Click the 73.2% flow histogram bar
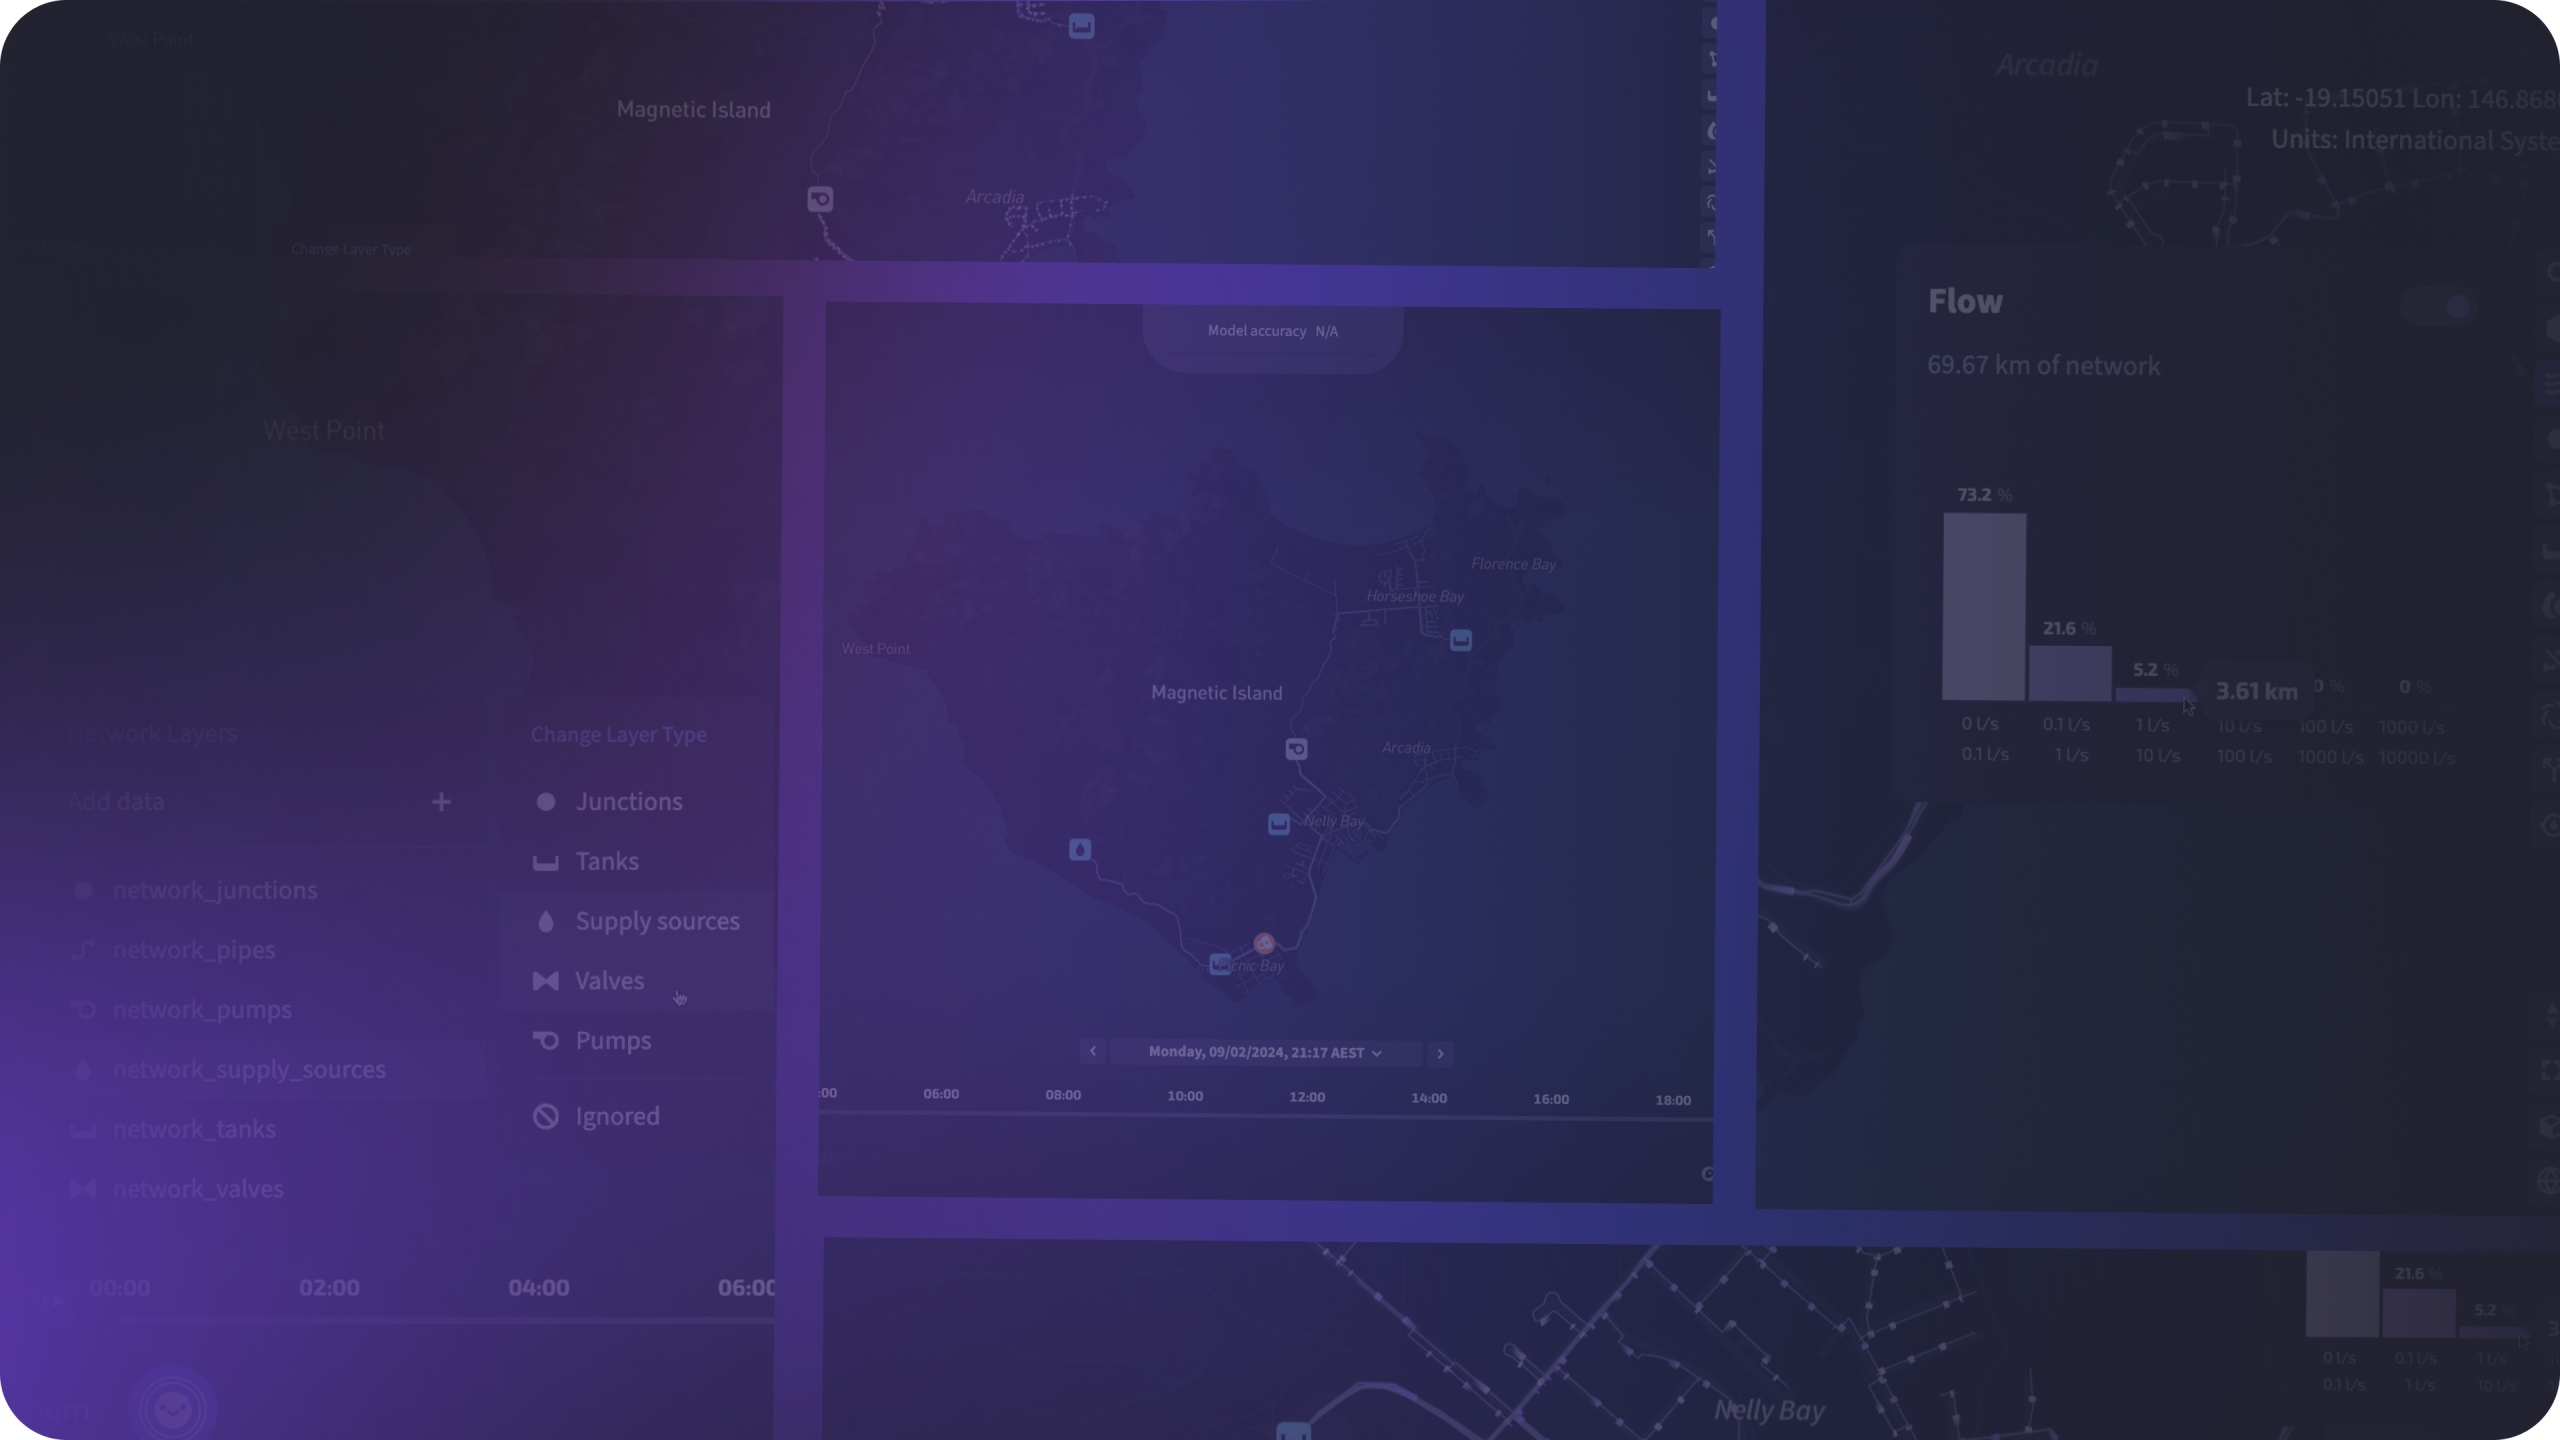Image resolution: width=2560 pixels, height=1440 pixels. point(1984,607)
